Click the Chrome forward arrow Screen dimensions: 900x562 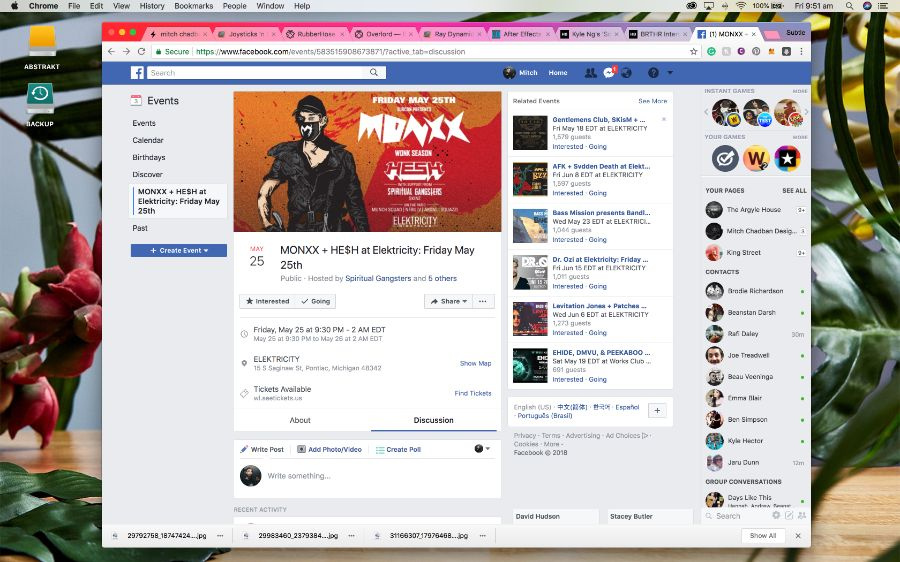click(126, 52)
